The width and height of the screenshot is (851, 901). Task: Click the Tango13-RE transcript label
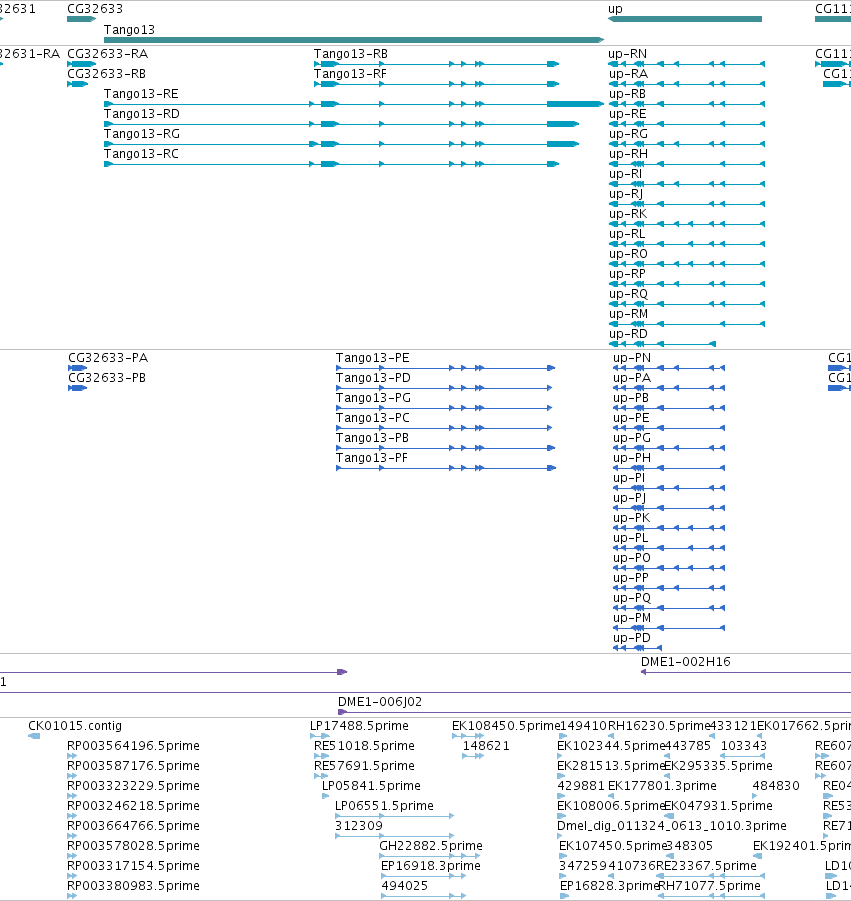[x=141, y=94]
